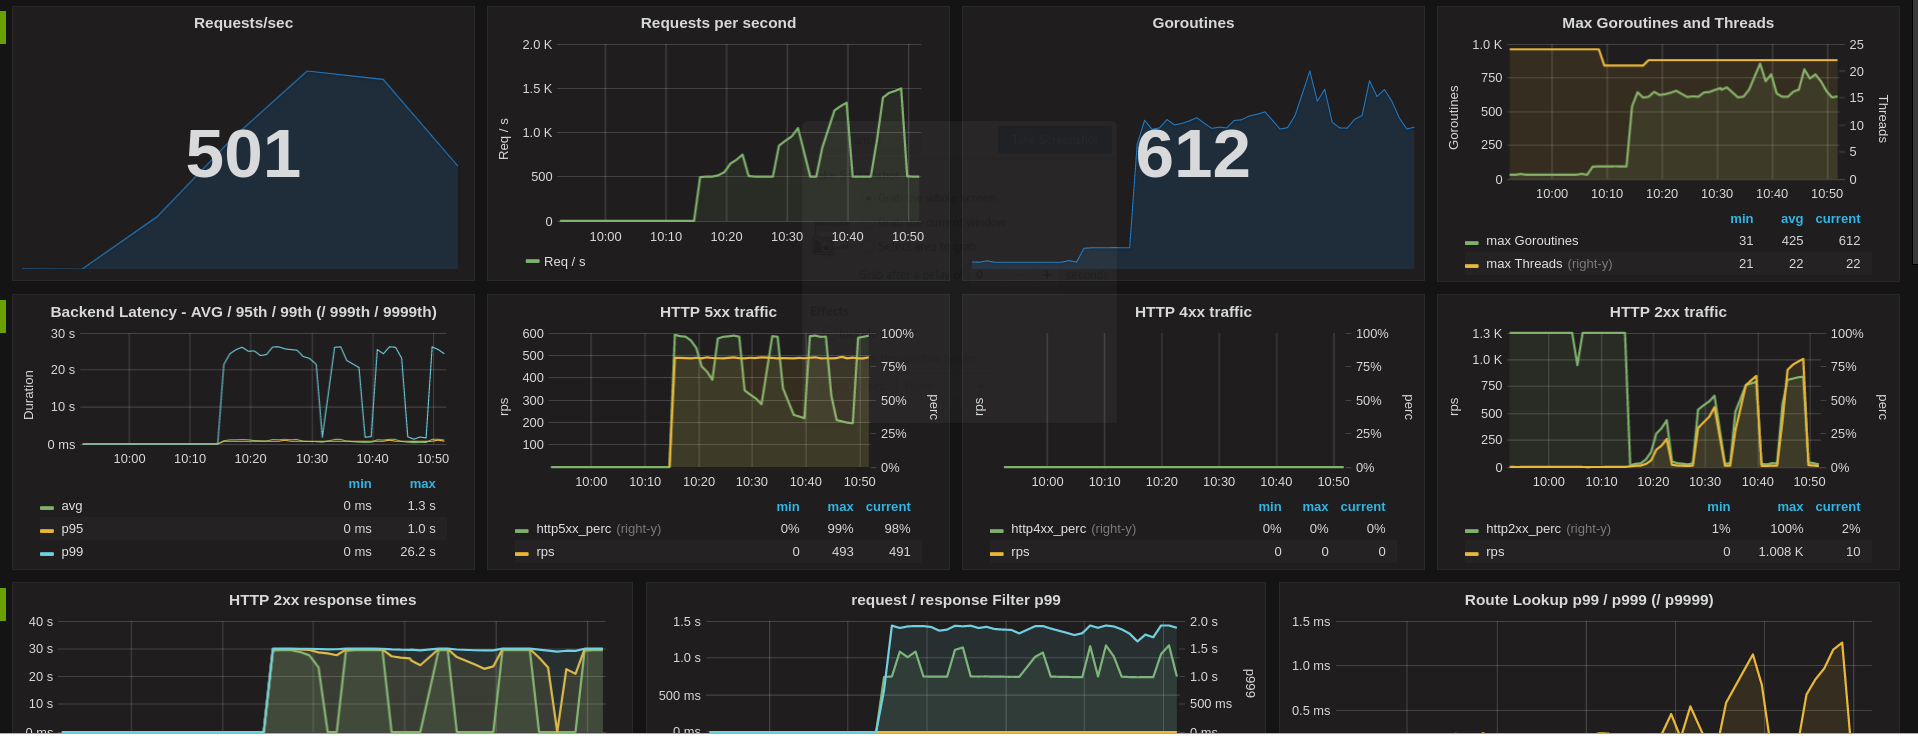The height and width of the screenshot is (738, 1918).
Task: Open the Backend Latency panel title menu
Action: [x=243, y=312]
